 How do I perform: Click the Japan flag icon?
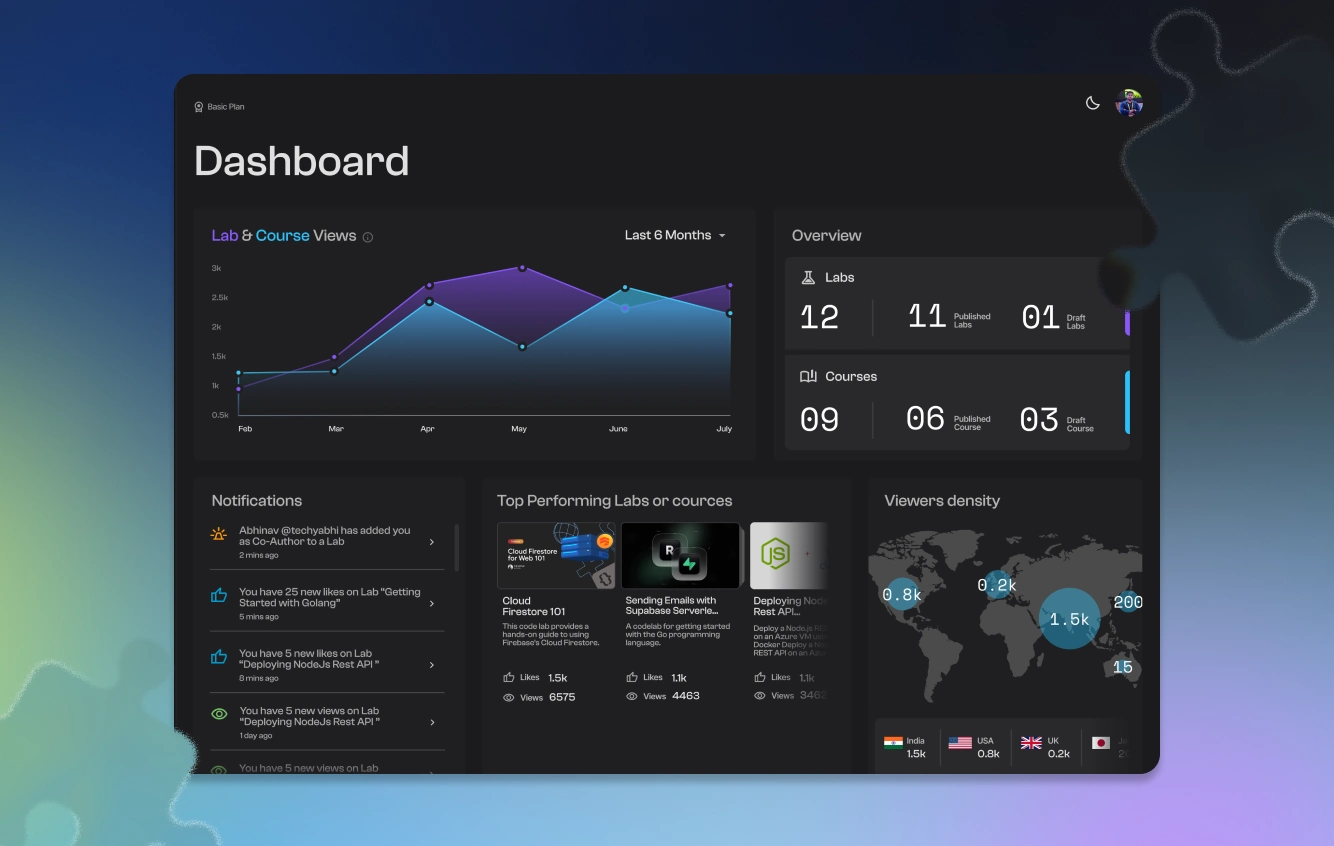pyautogui.click(x=1101, y=743)
